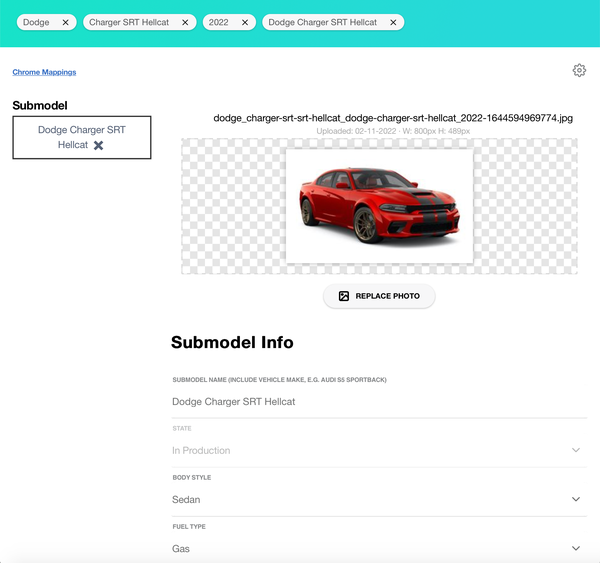The image size is (600, 563).
Task: Open the settings gear icon
Action: tap(579, 70)
